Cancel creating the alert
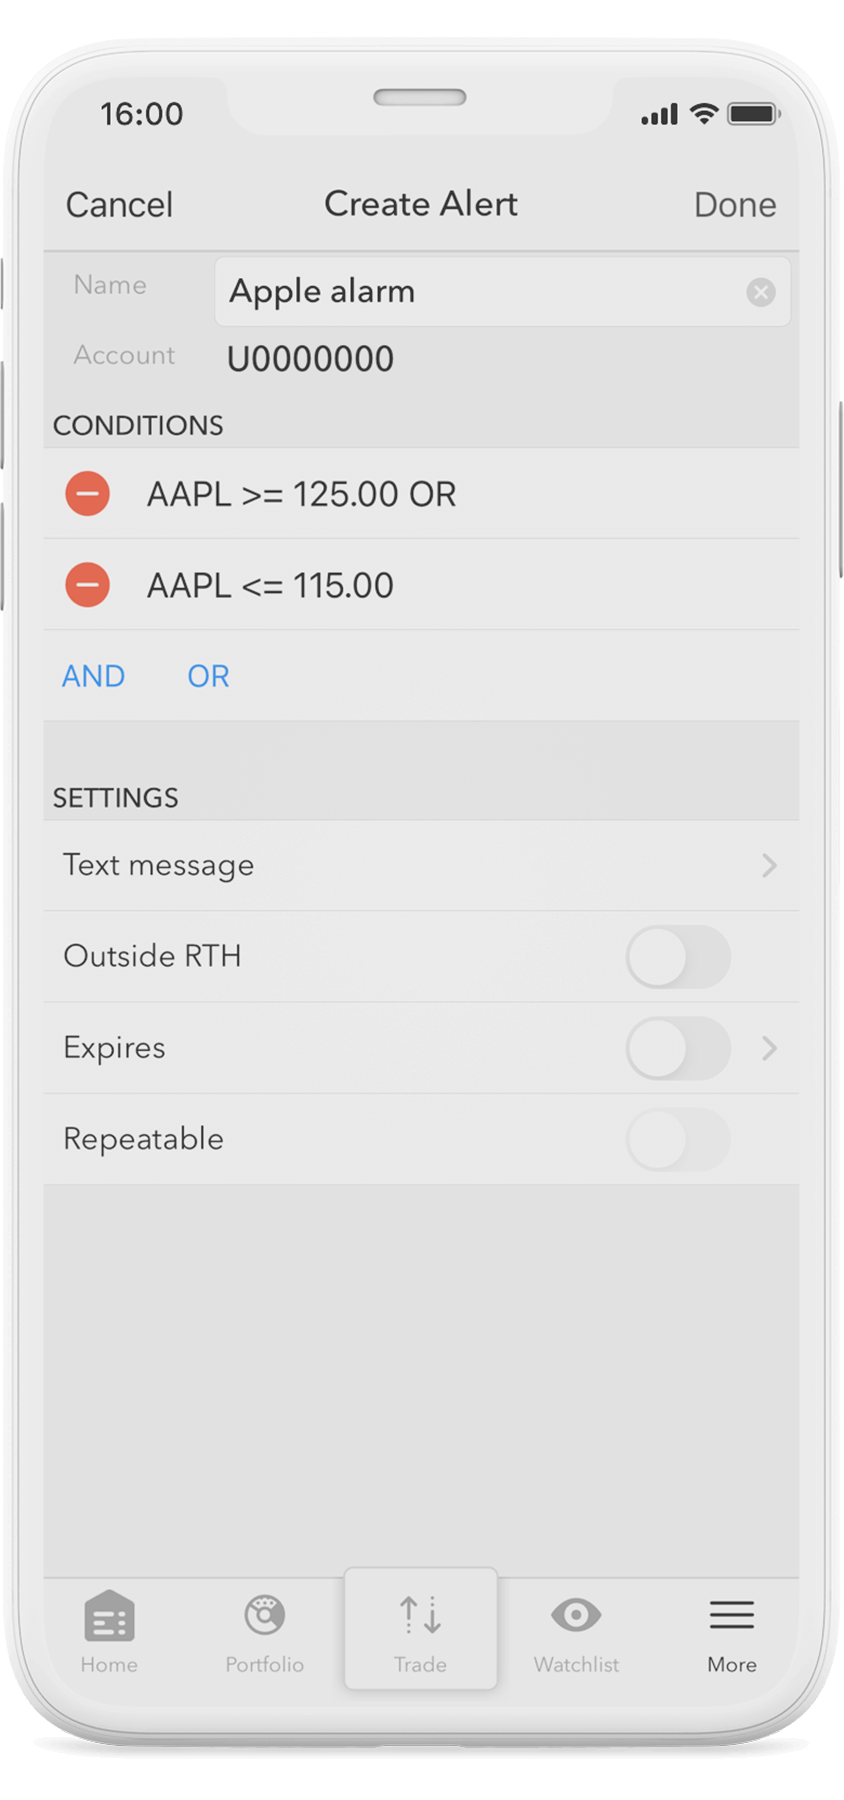This screenshot has width=844, height=1800. coord(119,204)
